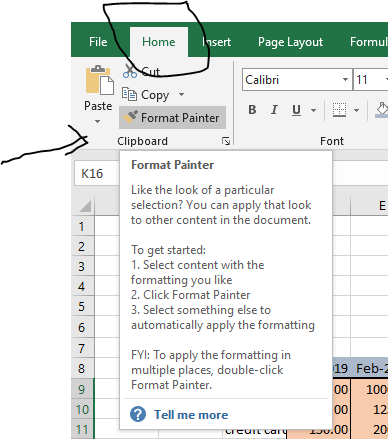
Task: Click the font size box showing 11
Action: click(370, 80)
